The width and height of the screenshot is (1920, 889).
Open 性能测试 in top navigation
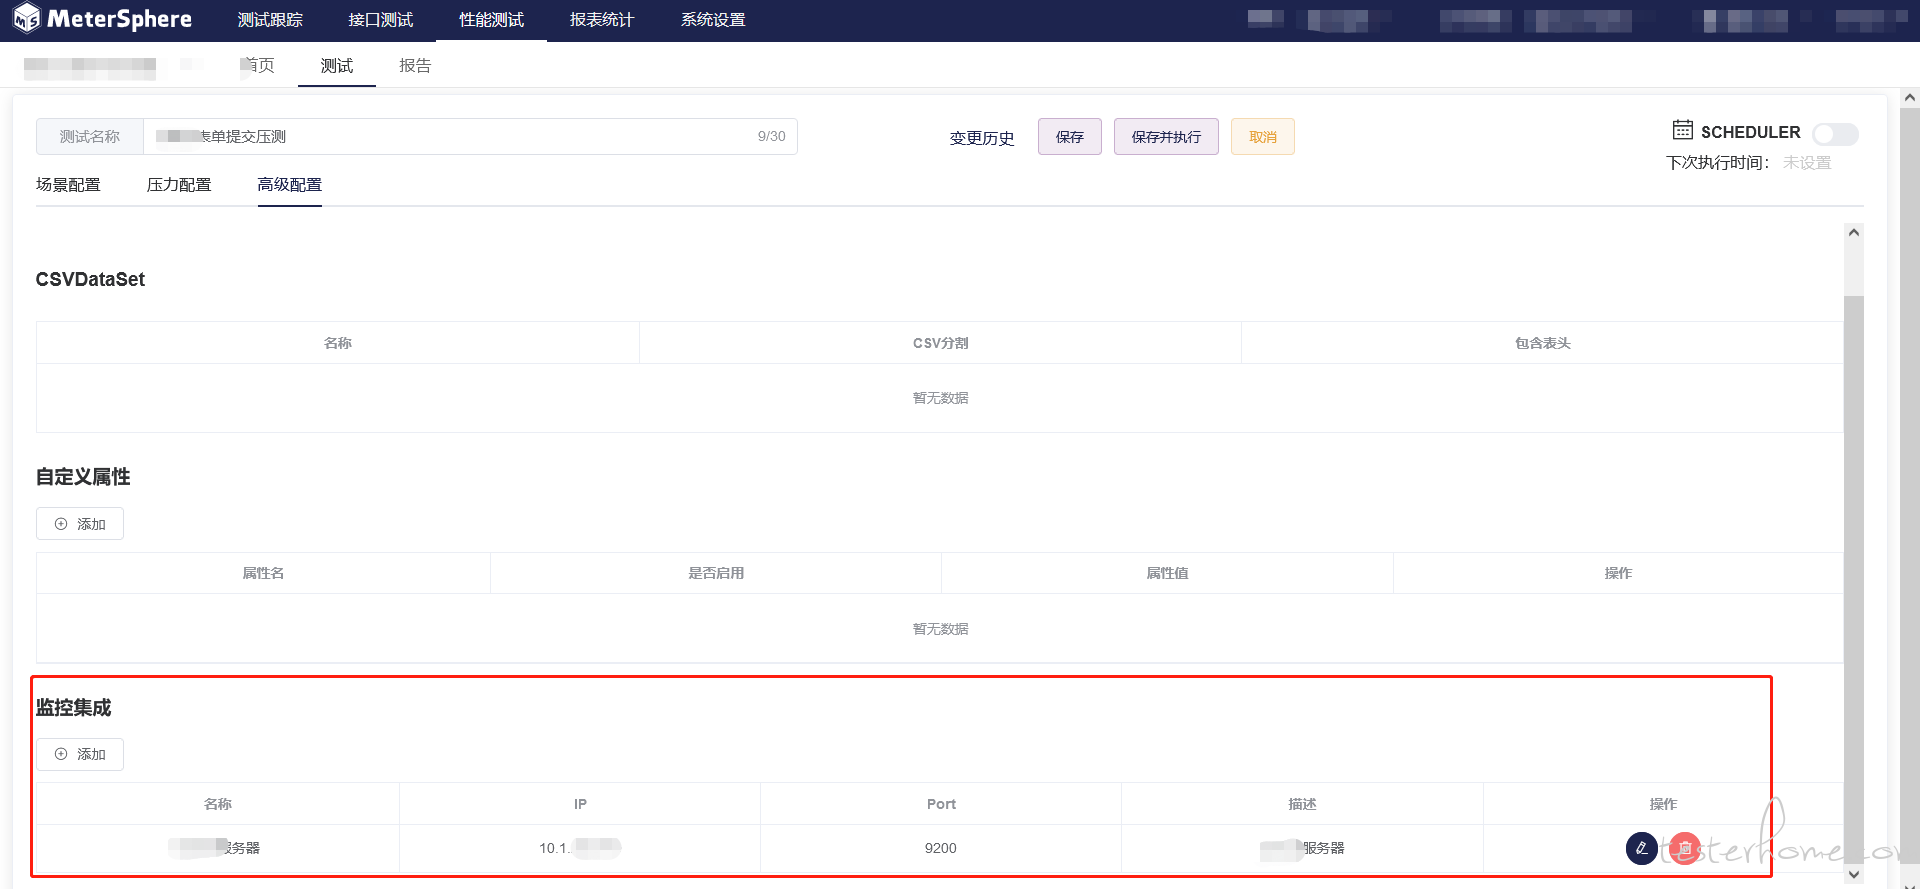click(x=491, y=20)
